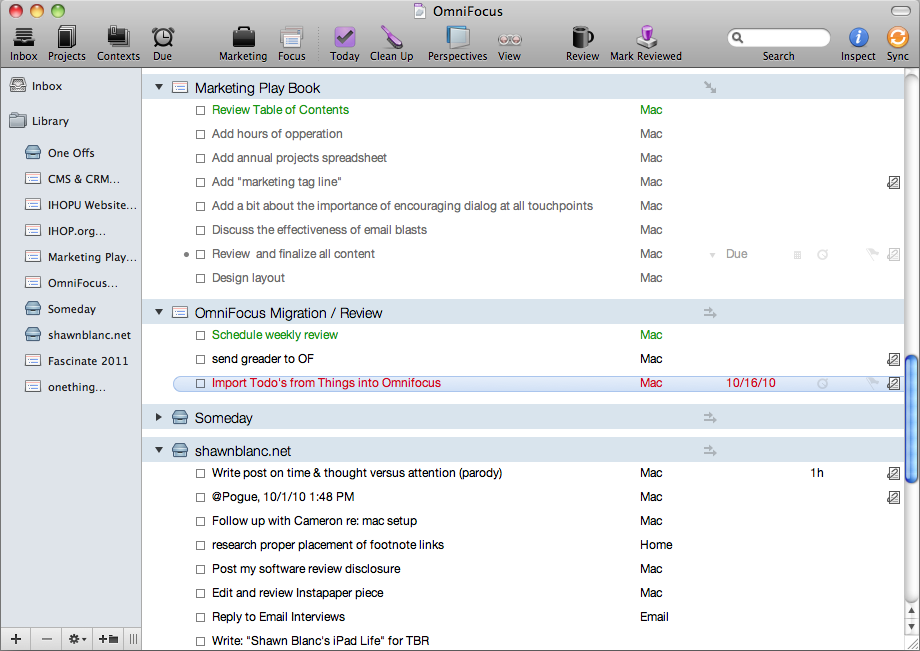Mark 'Schedule weekly review' as complete

(x=201, y=335)
